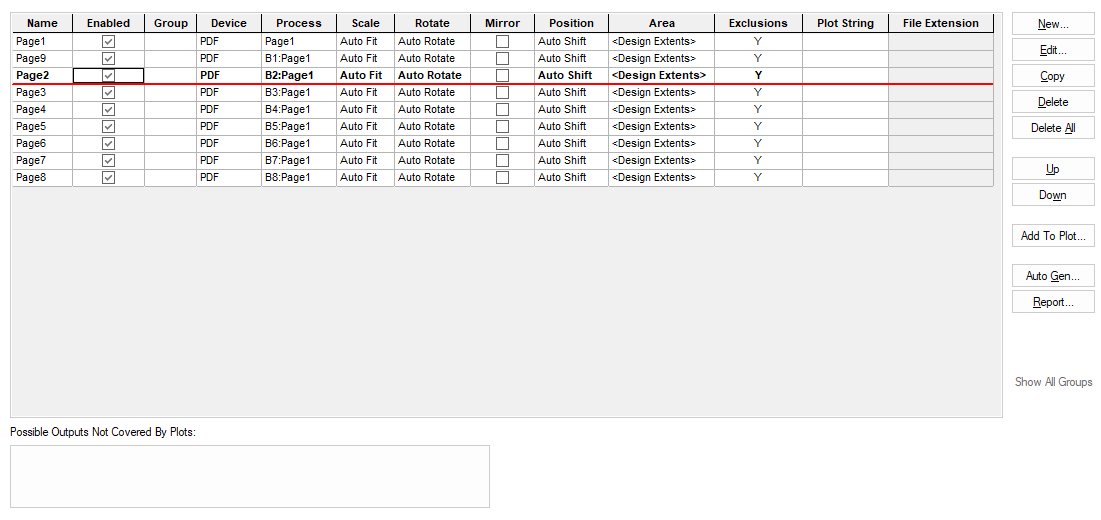Image resolution: width=1101 pixels, height=520 pixels.
Task: Move the plot Up in the list
Action: pos(1053,169)
